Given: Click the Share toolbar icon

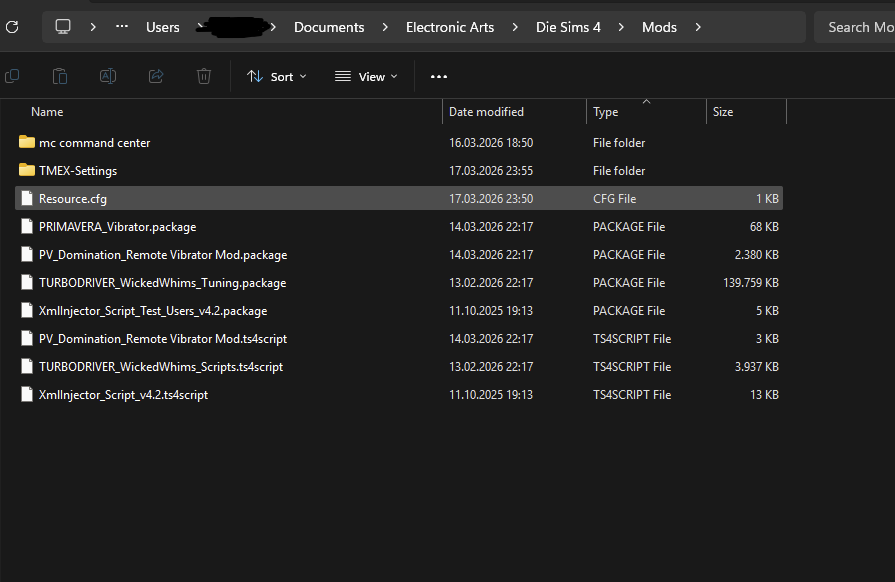Looking at the screenshot, I should pos(156,76).
